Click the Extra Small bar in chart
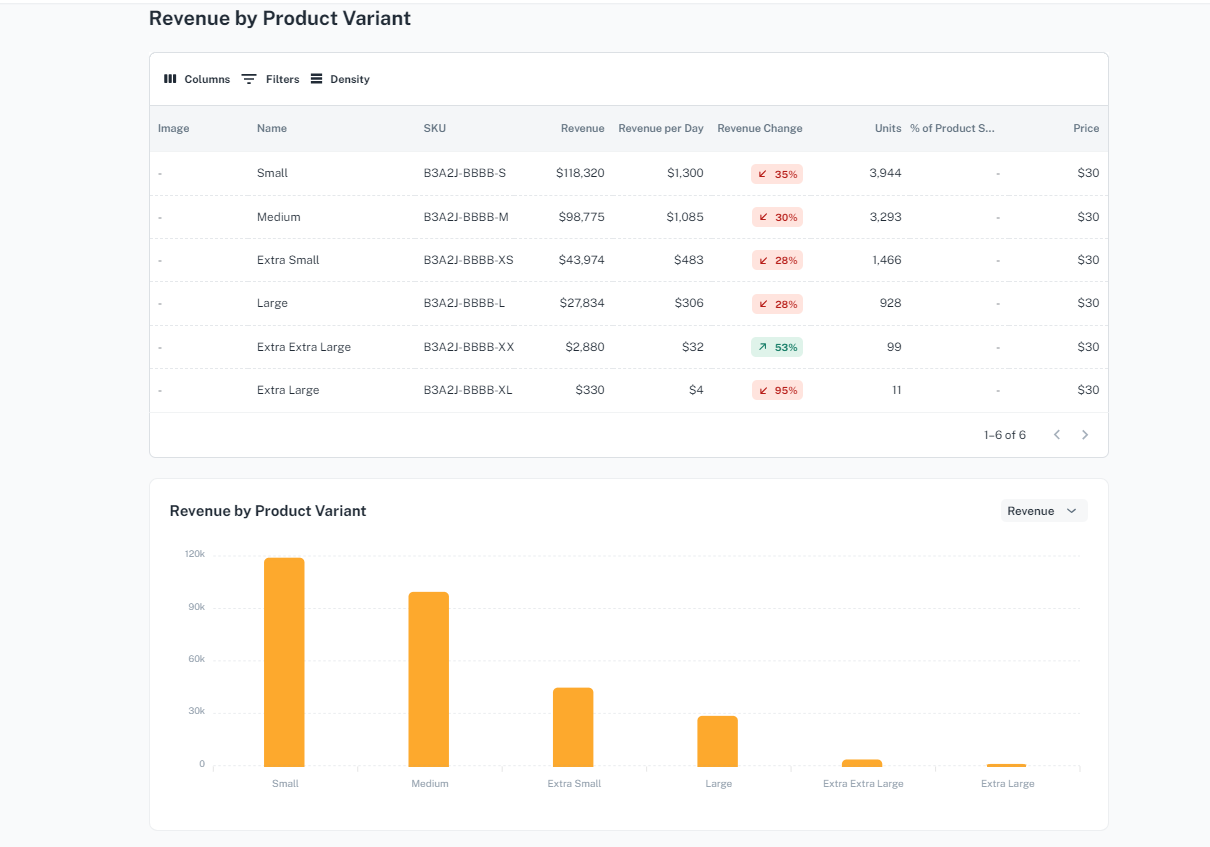 pos(573,727)
